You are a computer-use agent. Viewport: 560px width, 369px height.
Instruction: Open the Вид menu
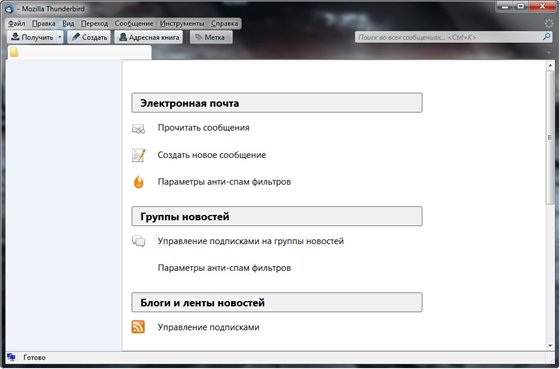(68, 24)
